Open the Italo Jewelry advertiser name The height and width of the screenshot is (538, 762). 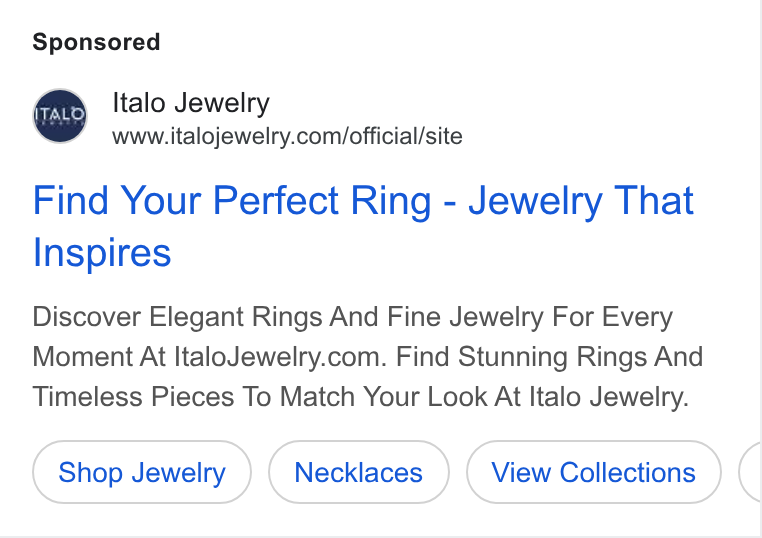coord(190,103)
